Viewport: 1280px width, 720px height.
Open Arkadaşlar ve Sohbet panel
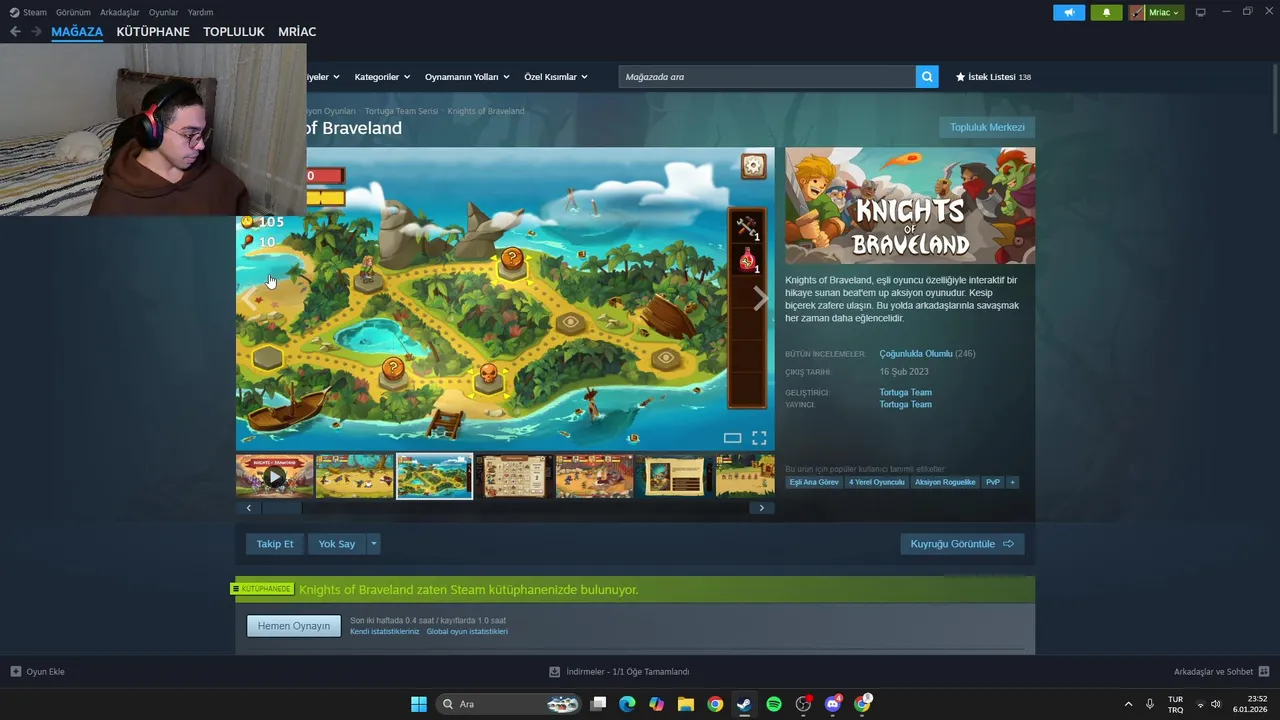point(1222,672)
